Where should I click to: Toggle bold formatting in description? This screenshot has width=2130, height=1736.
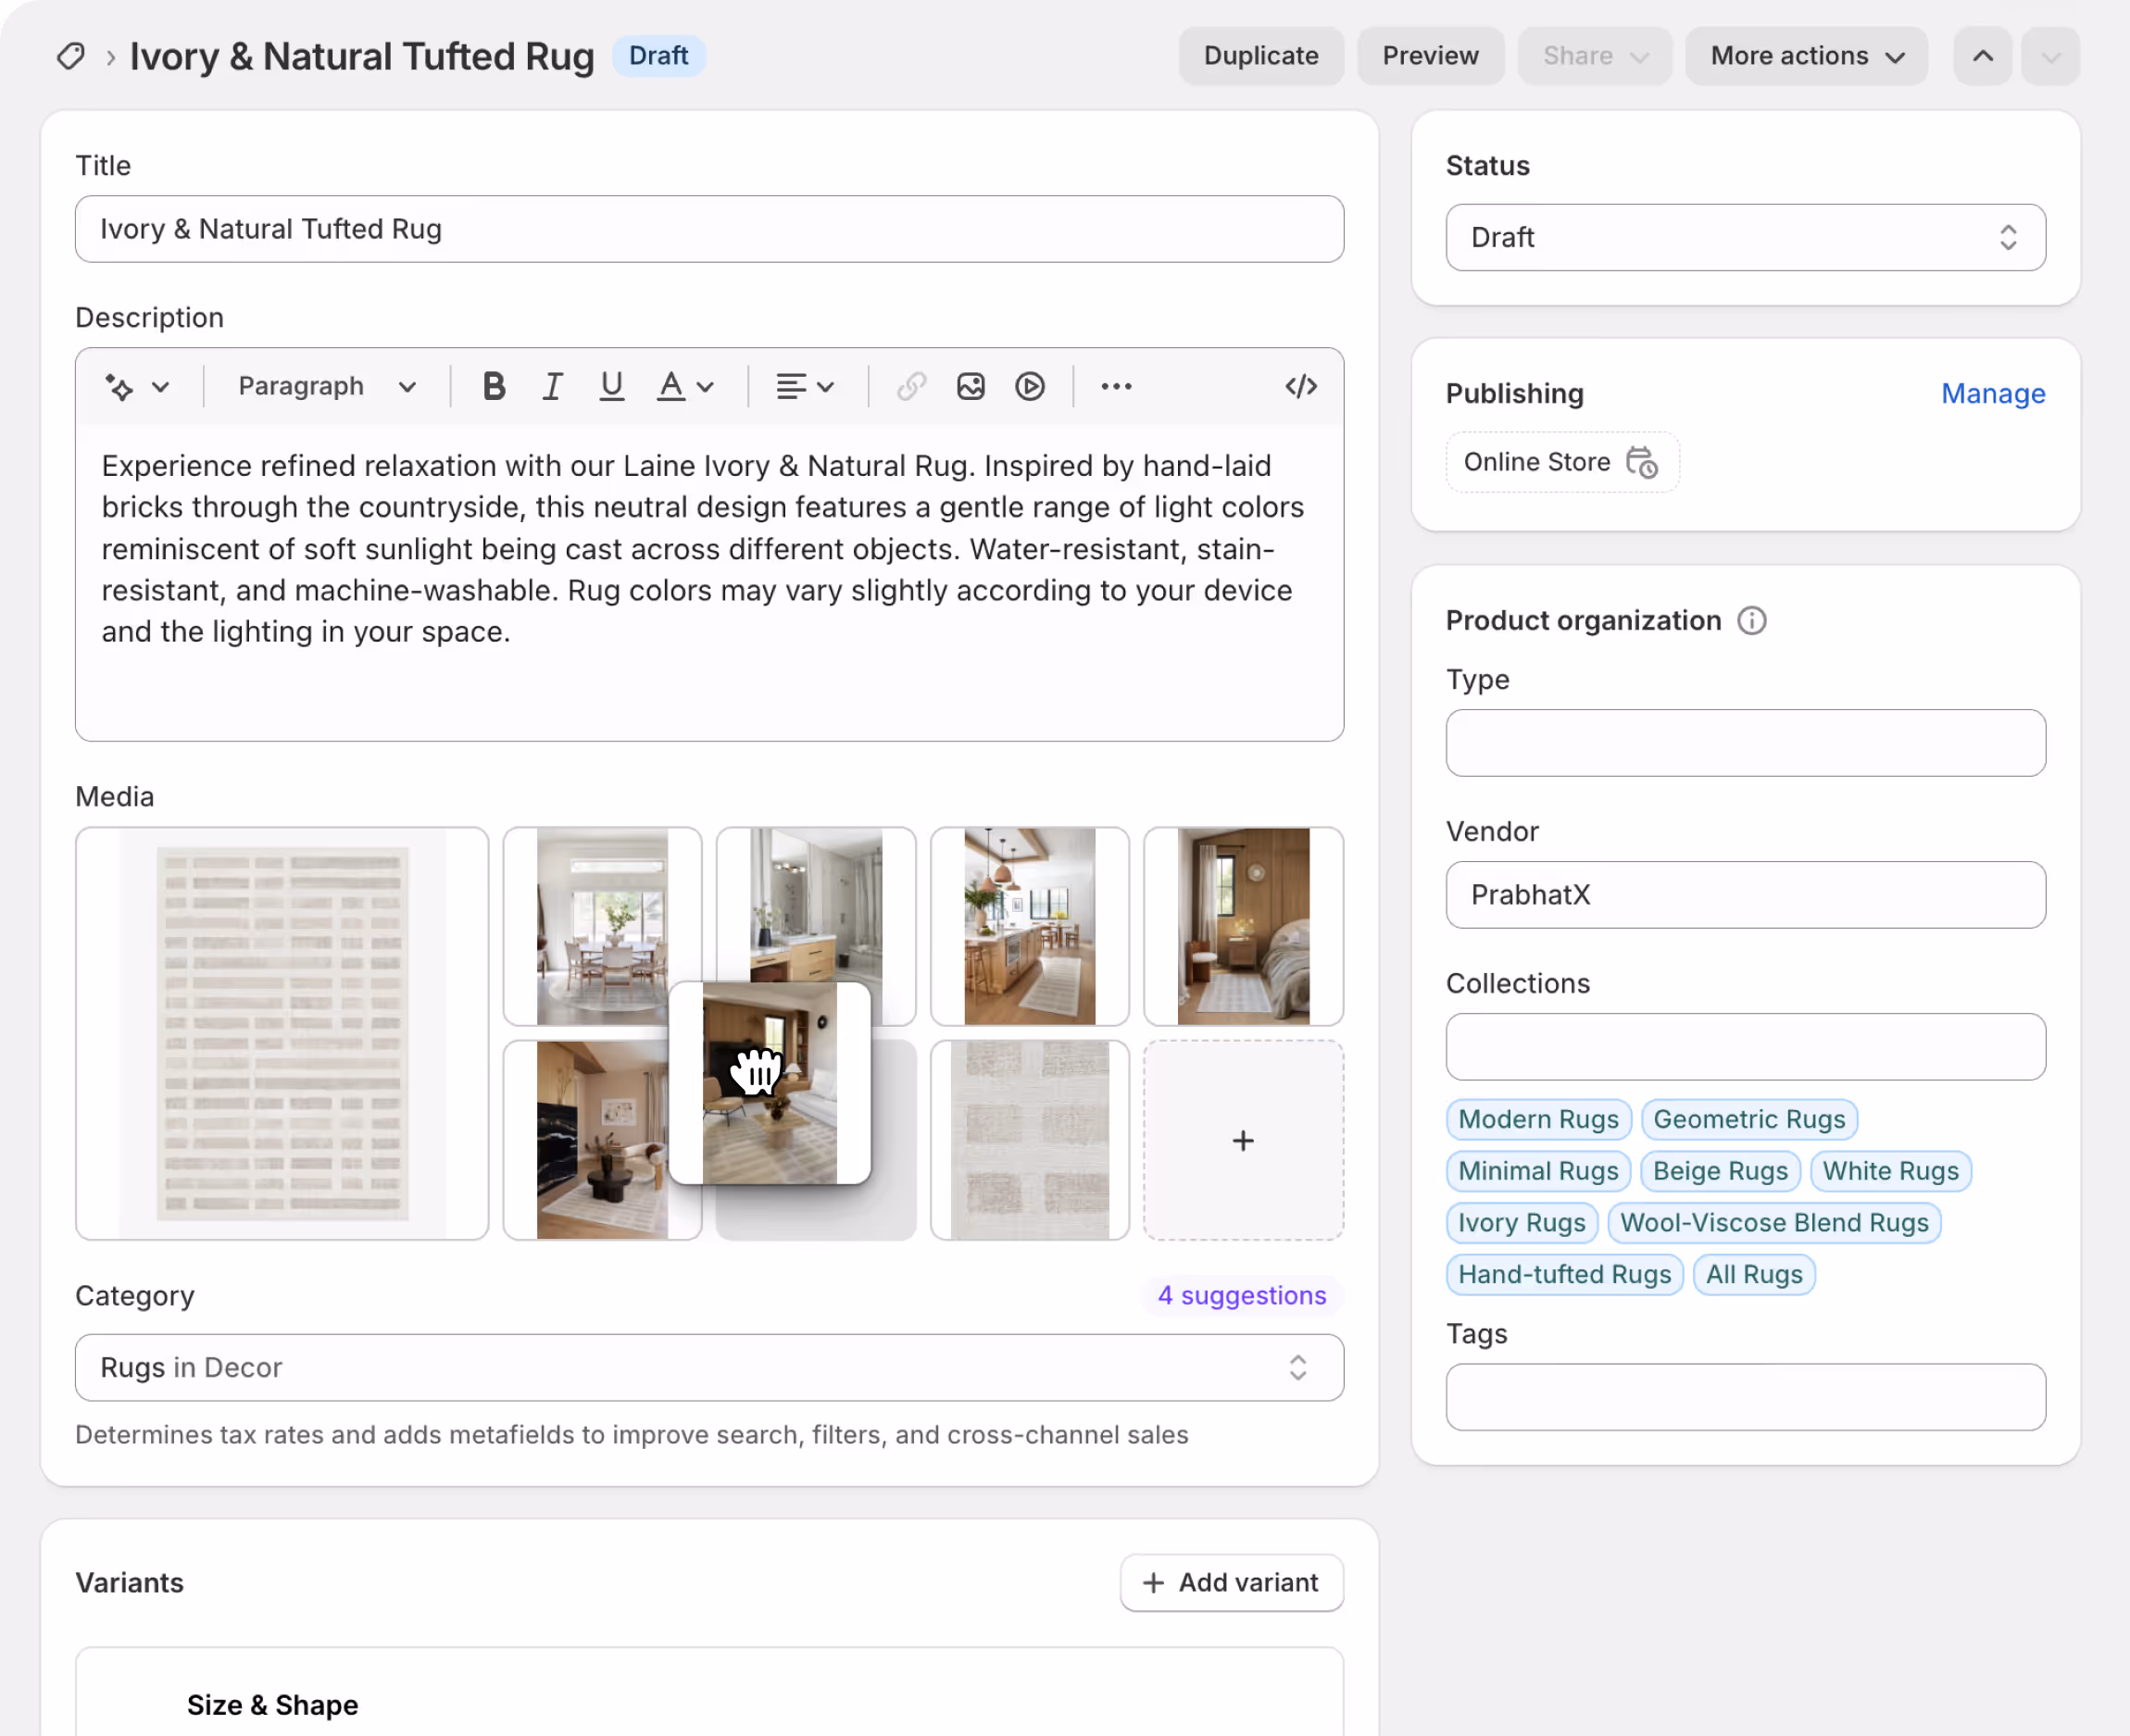point(493,386)
